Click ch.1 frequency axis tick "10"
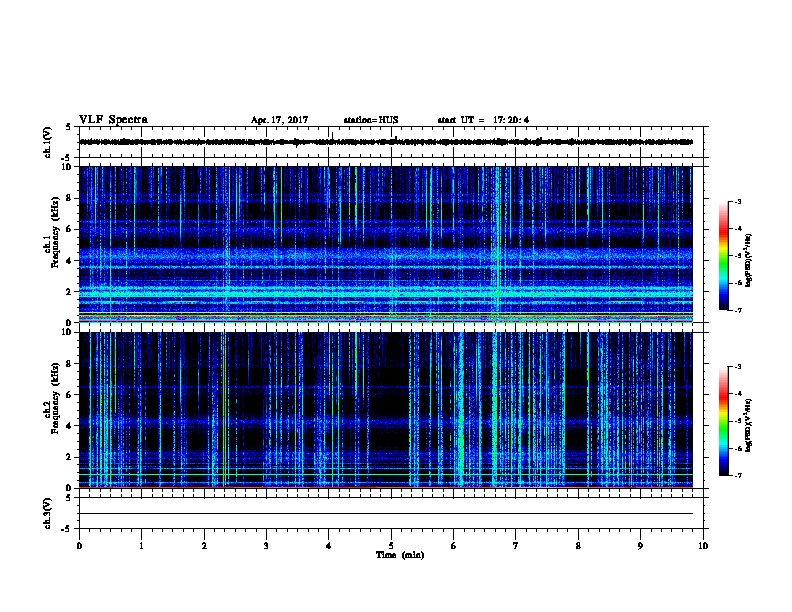The height and width of the screenshot is (612, 792). point(67,167)
